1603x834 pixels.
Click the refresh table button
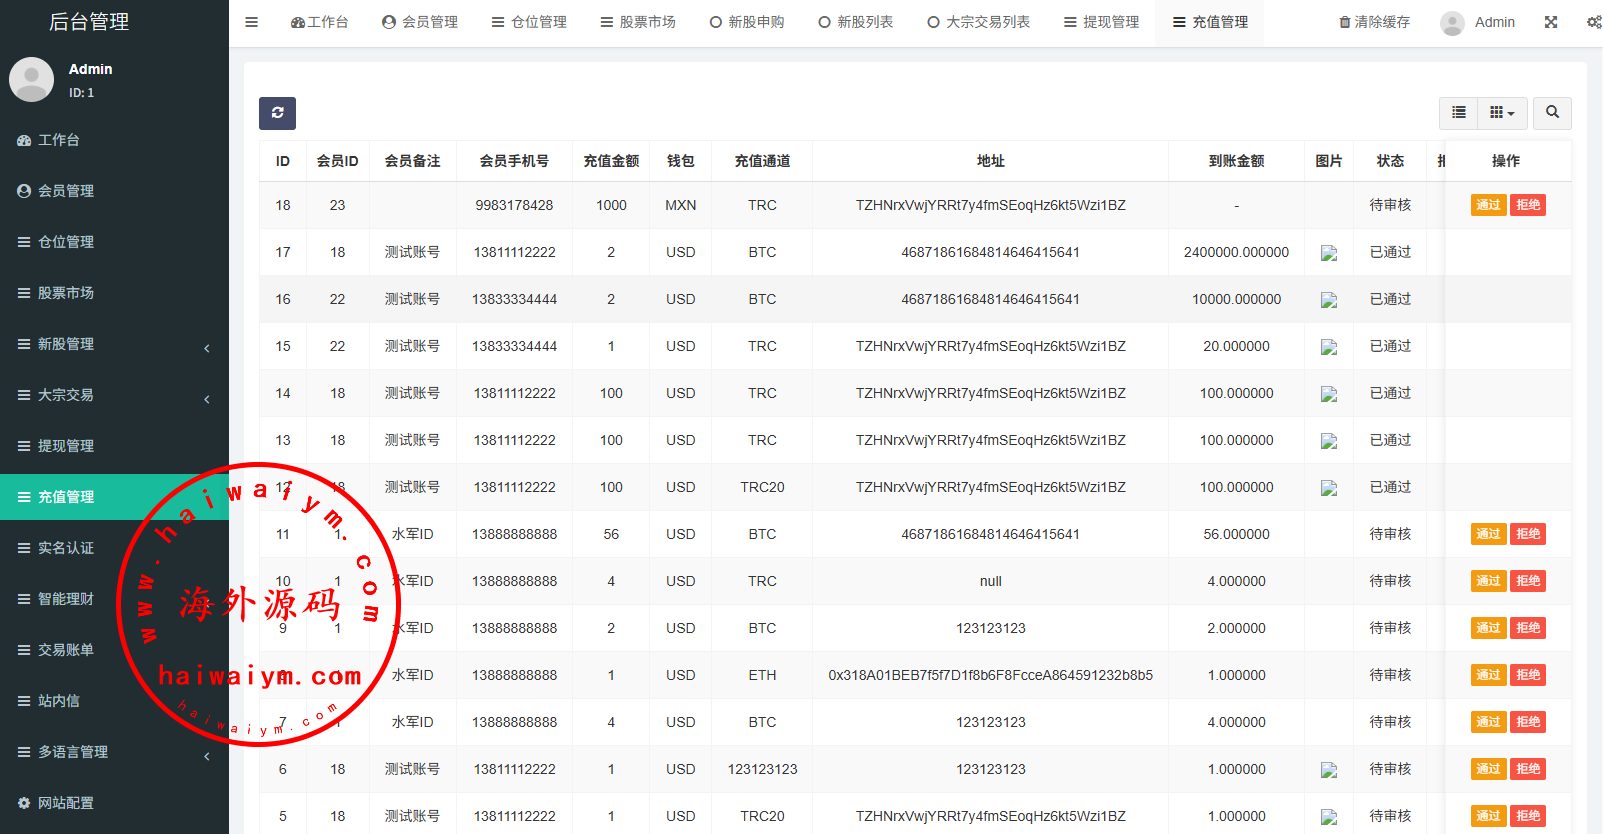277,113
